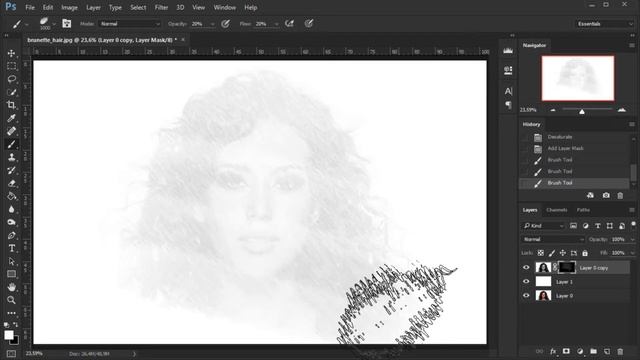
Task: Create new adjustment layer icon
Action: (580, 351)
